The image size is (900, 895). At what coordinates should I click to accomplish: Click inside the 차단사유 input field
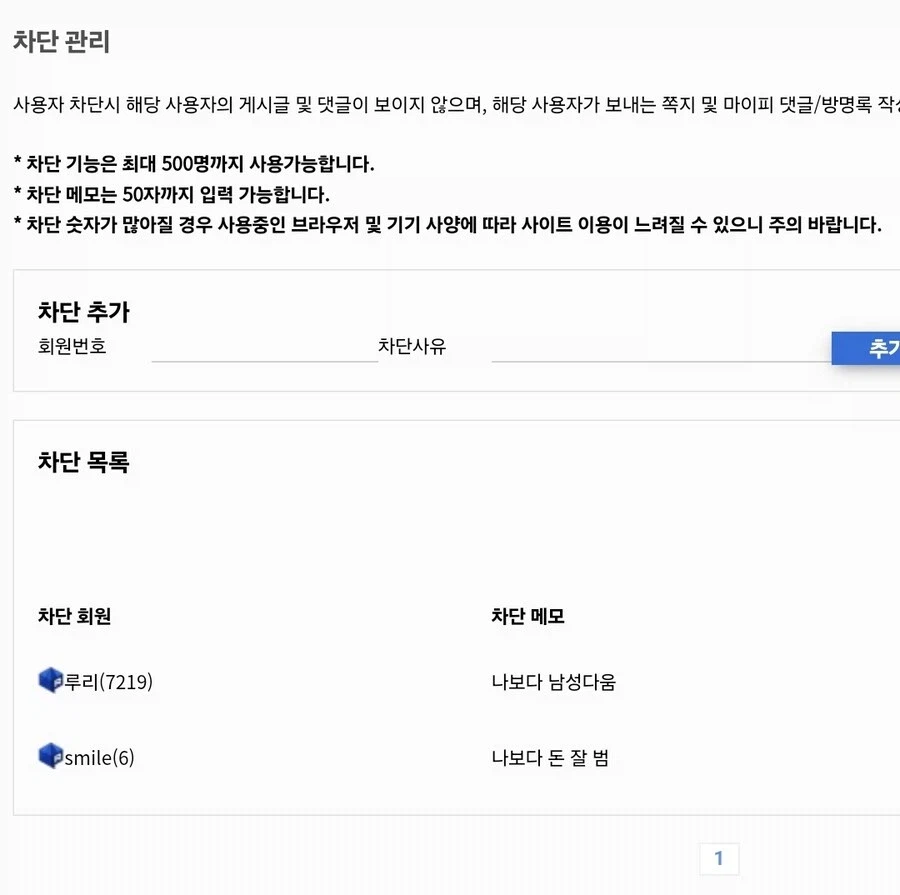tap(660, 348)
